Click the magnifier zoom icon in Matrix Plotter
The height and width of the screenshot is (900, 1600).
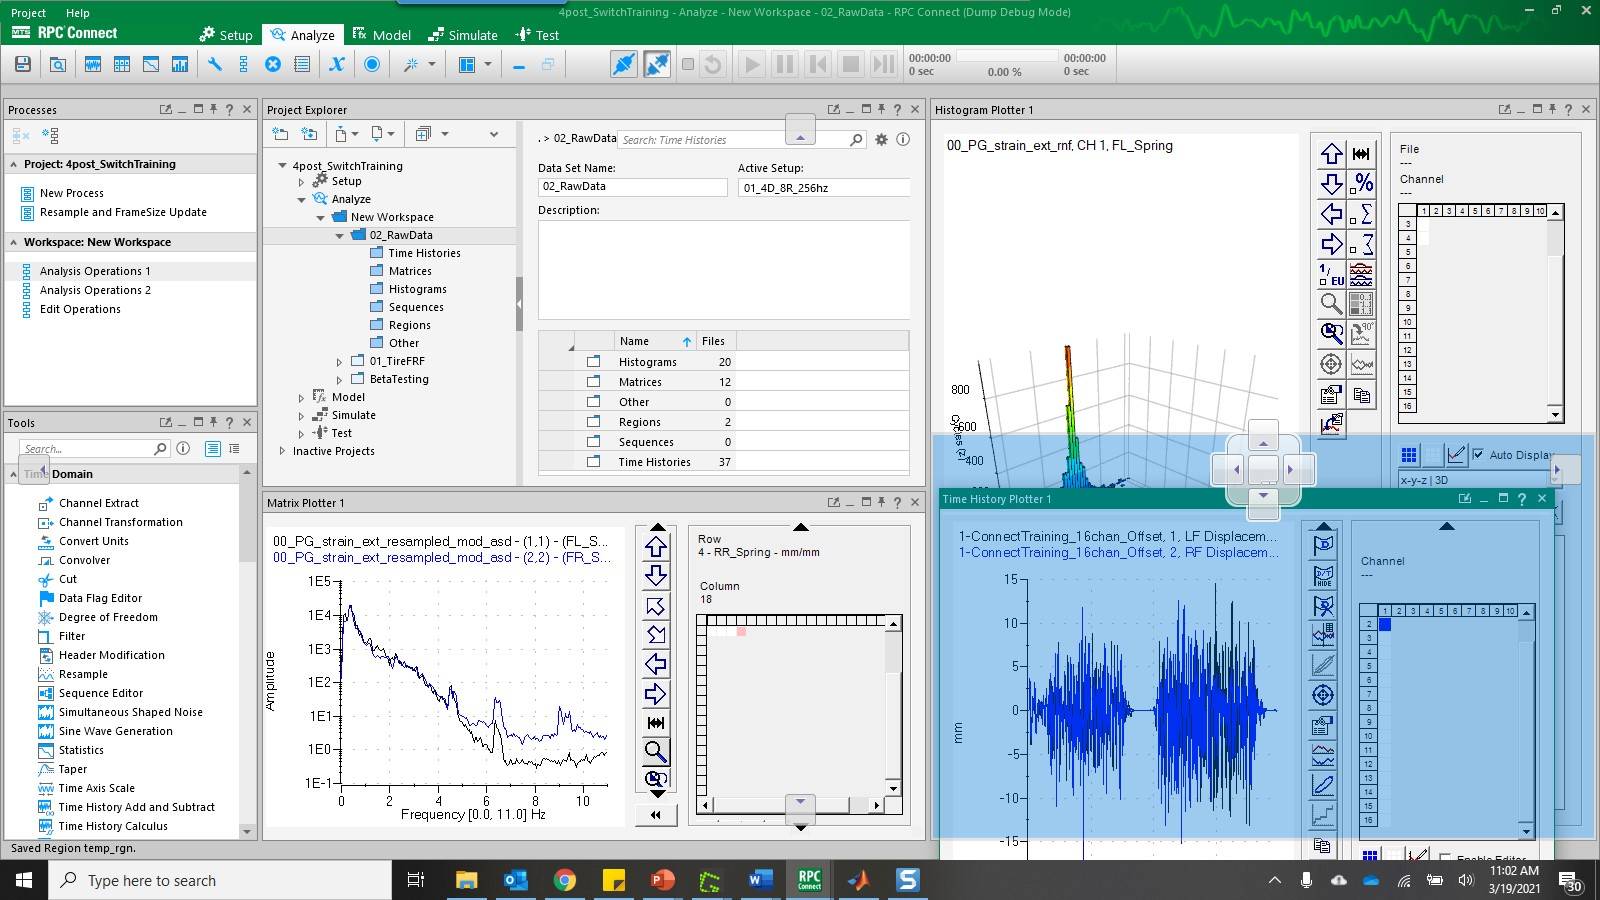[x=655, y=751]
